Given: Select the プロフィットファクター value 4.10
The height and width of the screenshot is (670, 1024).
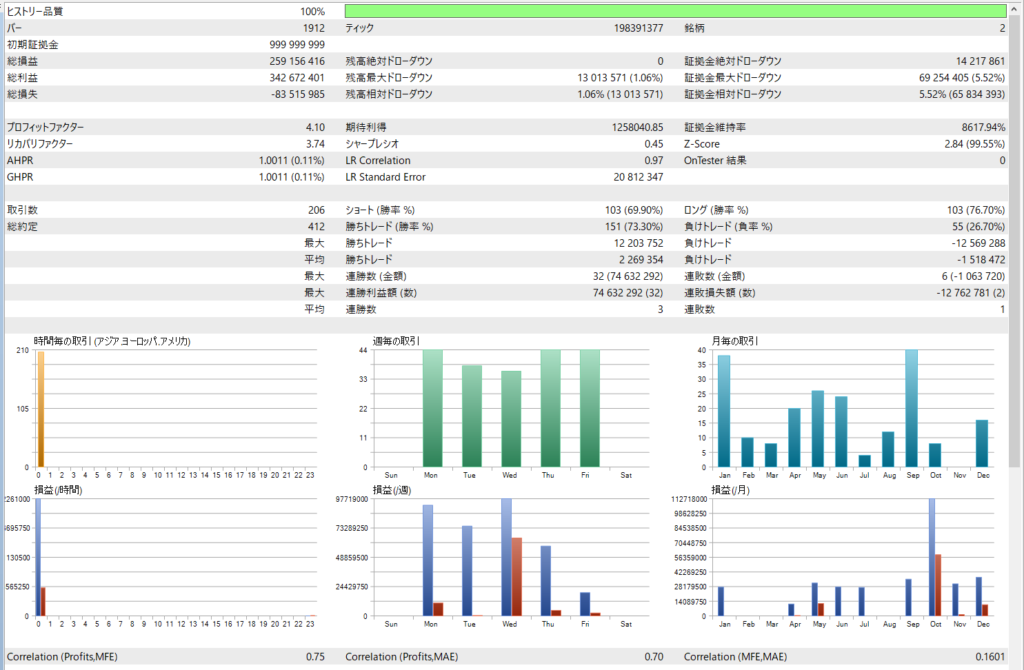Looking at the screenshot, I should [315, 127].
